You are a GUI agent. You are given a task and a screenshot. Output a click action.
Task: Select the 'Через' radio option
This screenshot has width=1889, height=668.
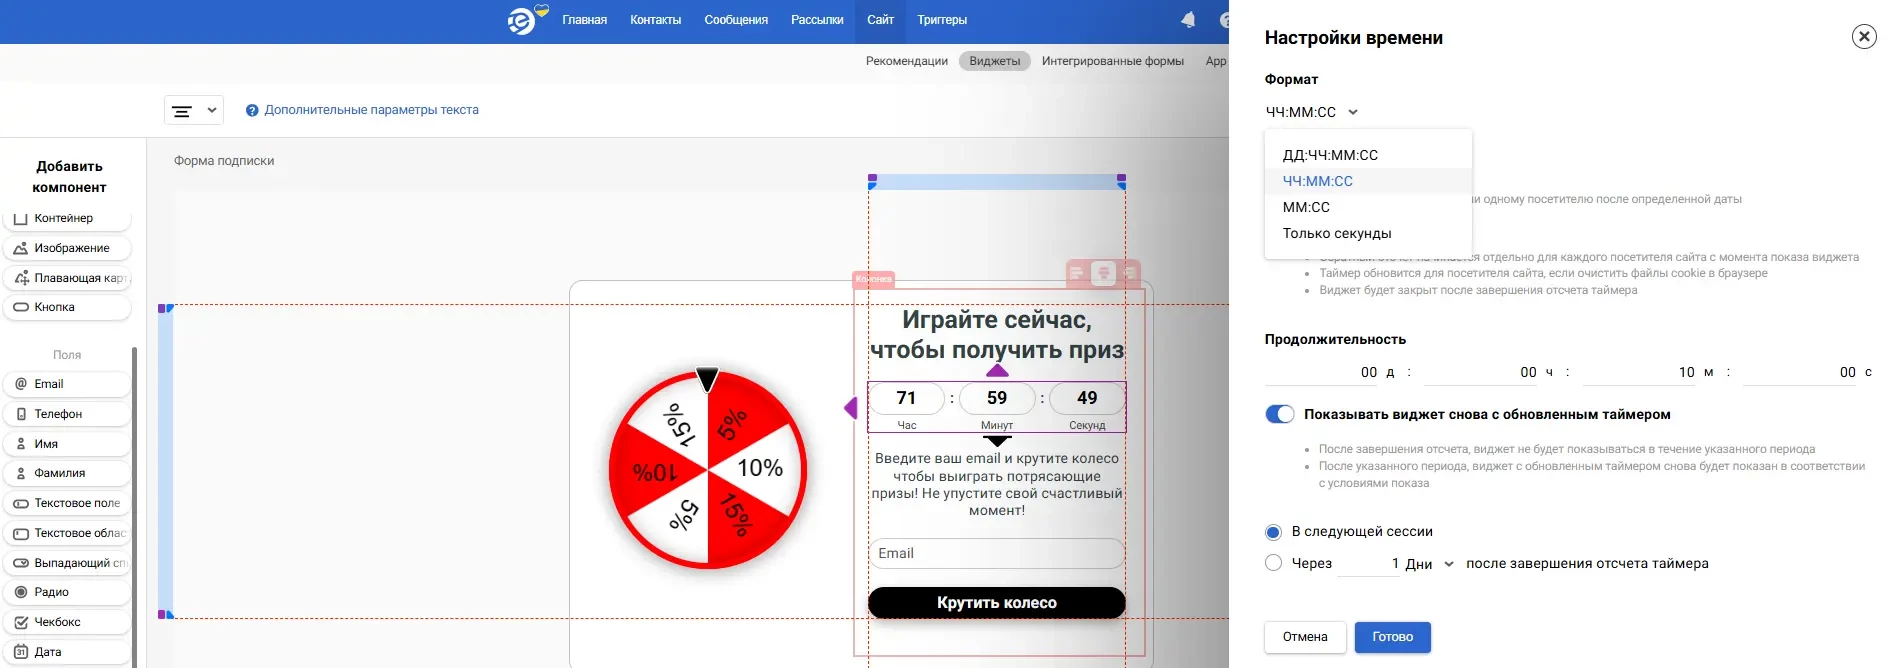pyautogui.click(x=1273, y=563)
